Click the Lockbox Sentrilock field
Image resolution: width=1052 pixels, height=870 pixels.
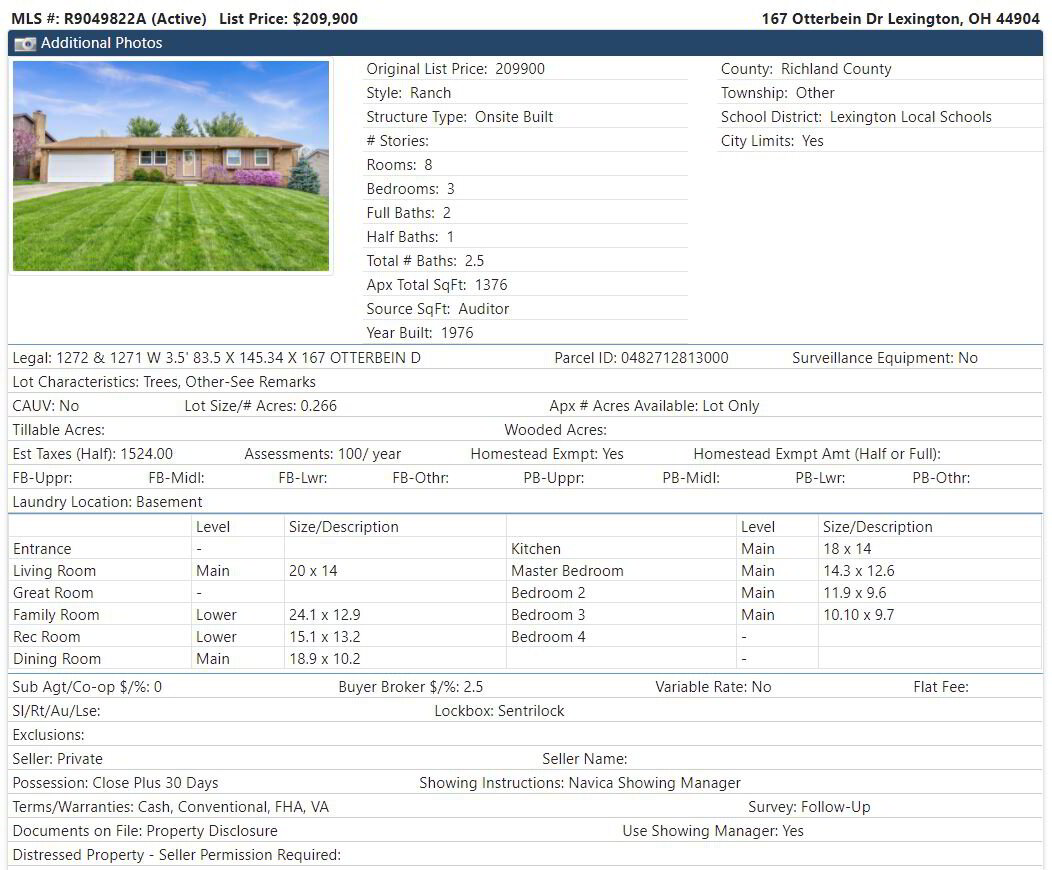(x=499, y=711)
